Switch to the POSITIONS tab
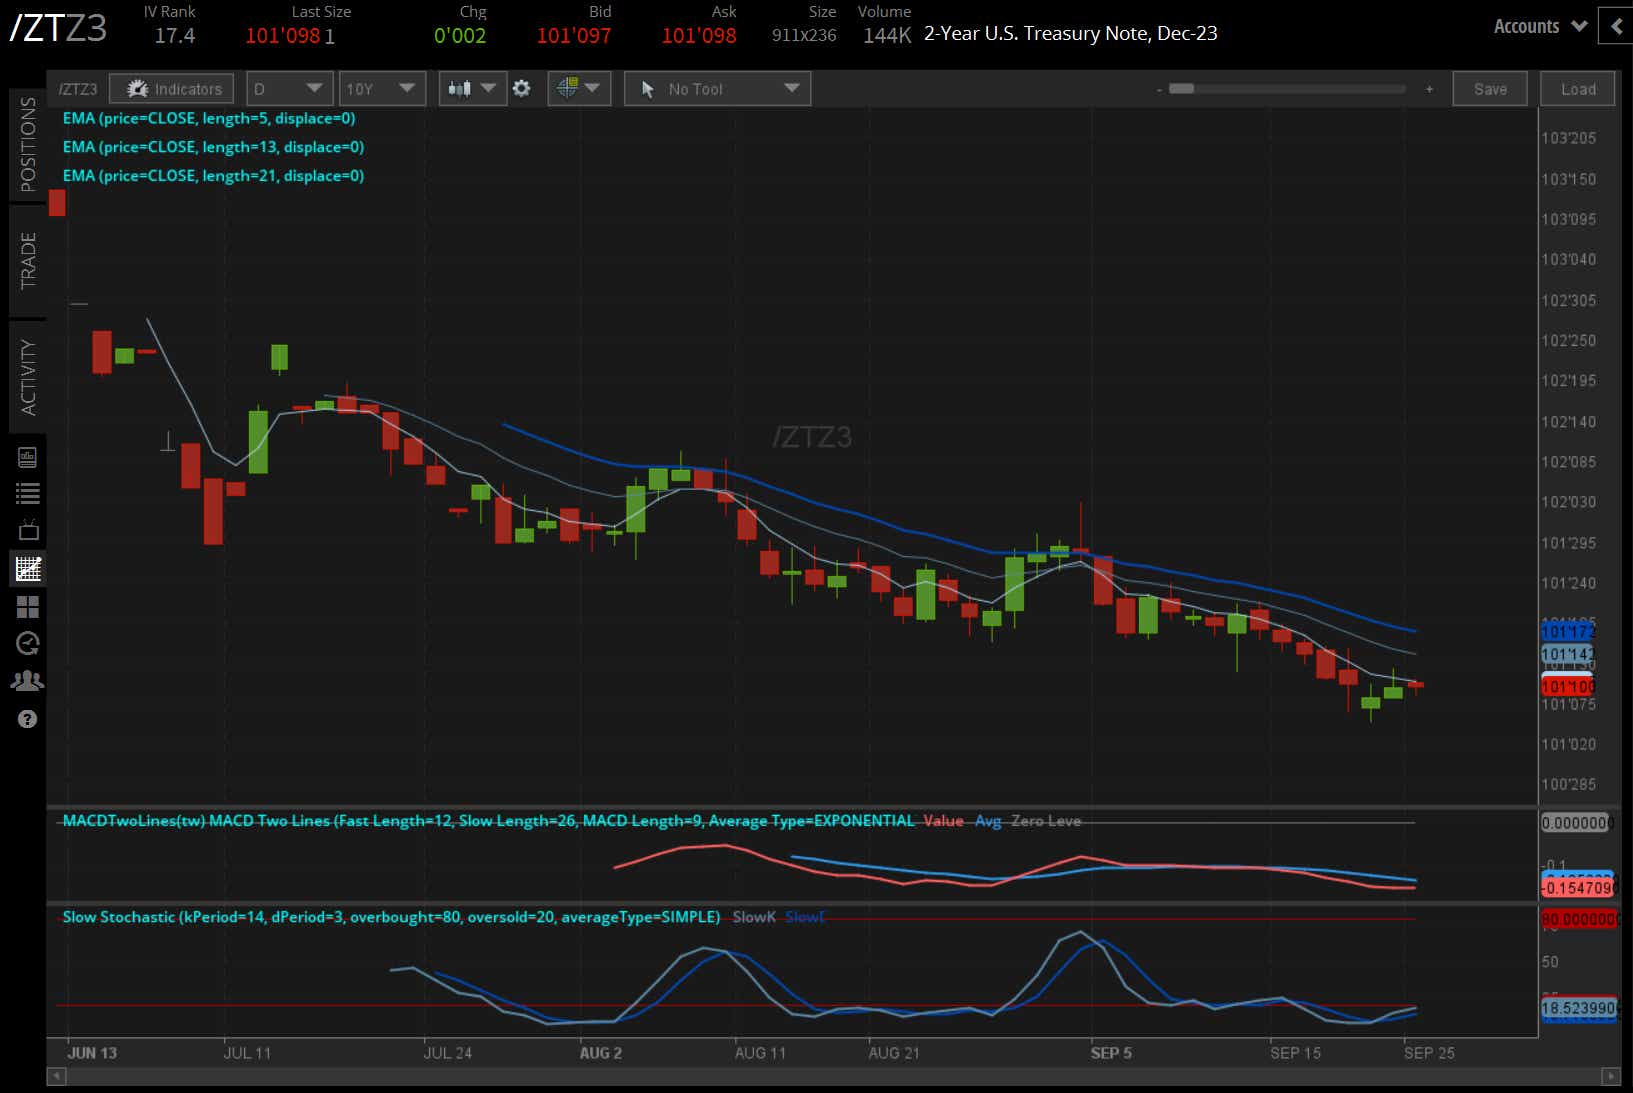The image size is (1633, 1093). 28,144
